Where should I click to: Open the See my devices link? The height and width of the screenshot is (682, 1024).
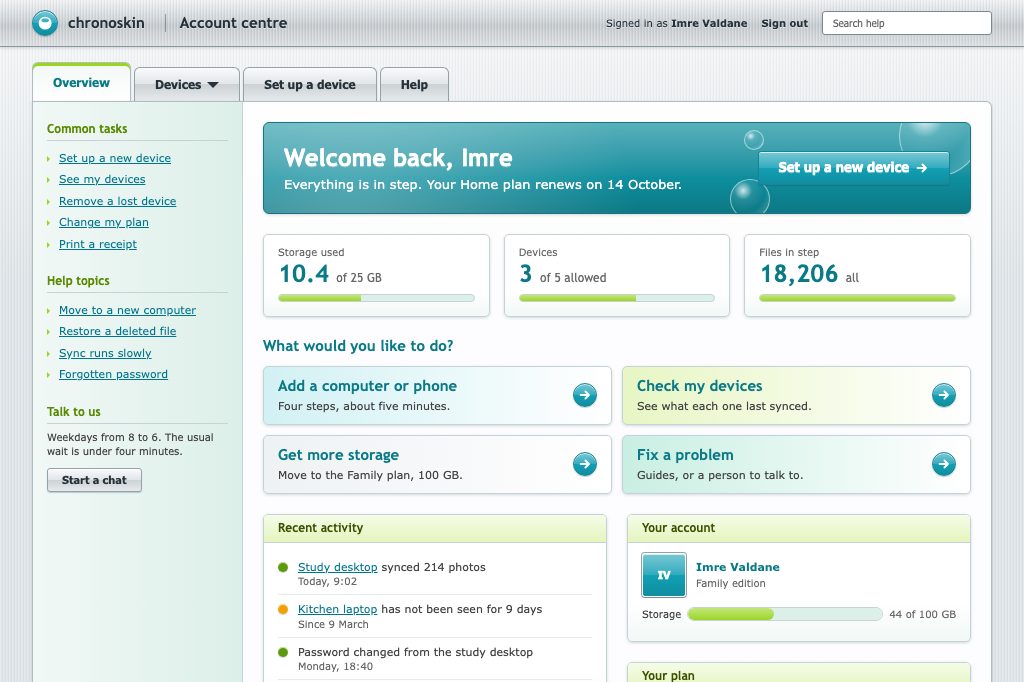tap(102, 179)
